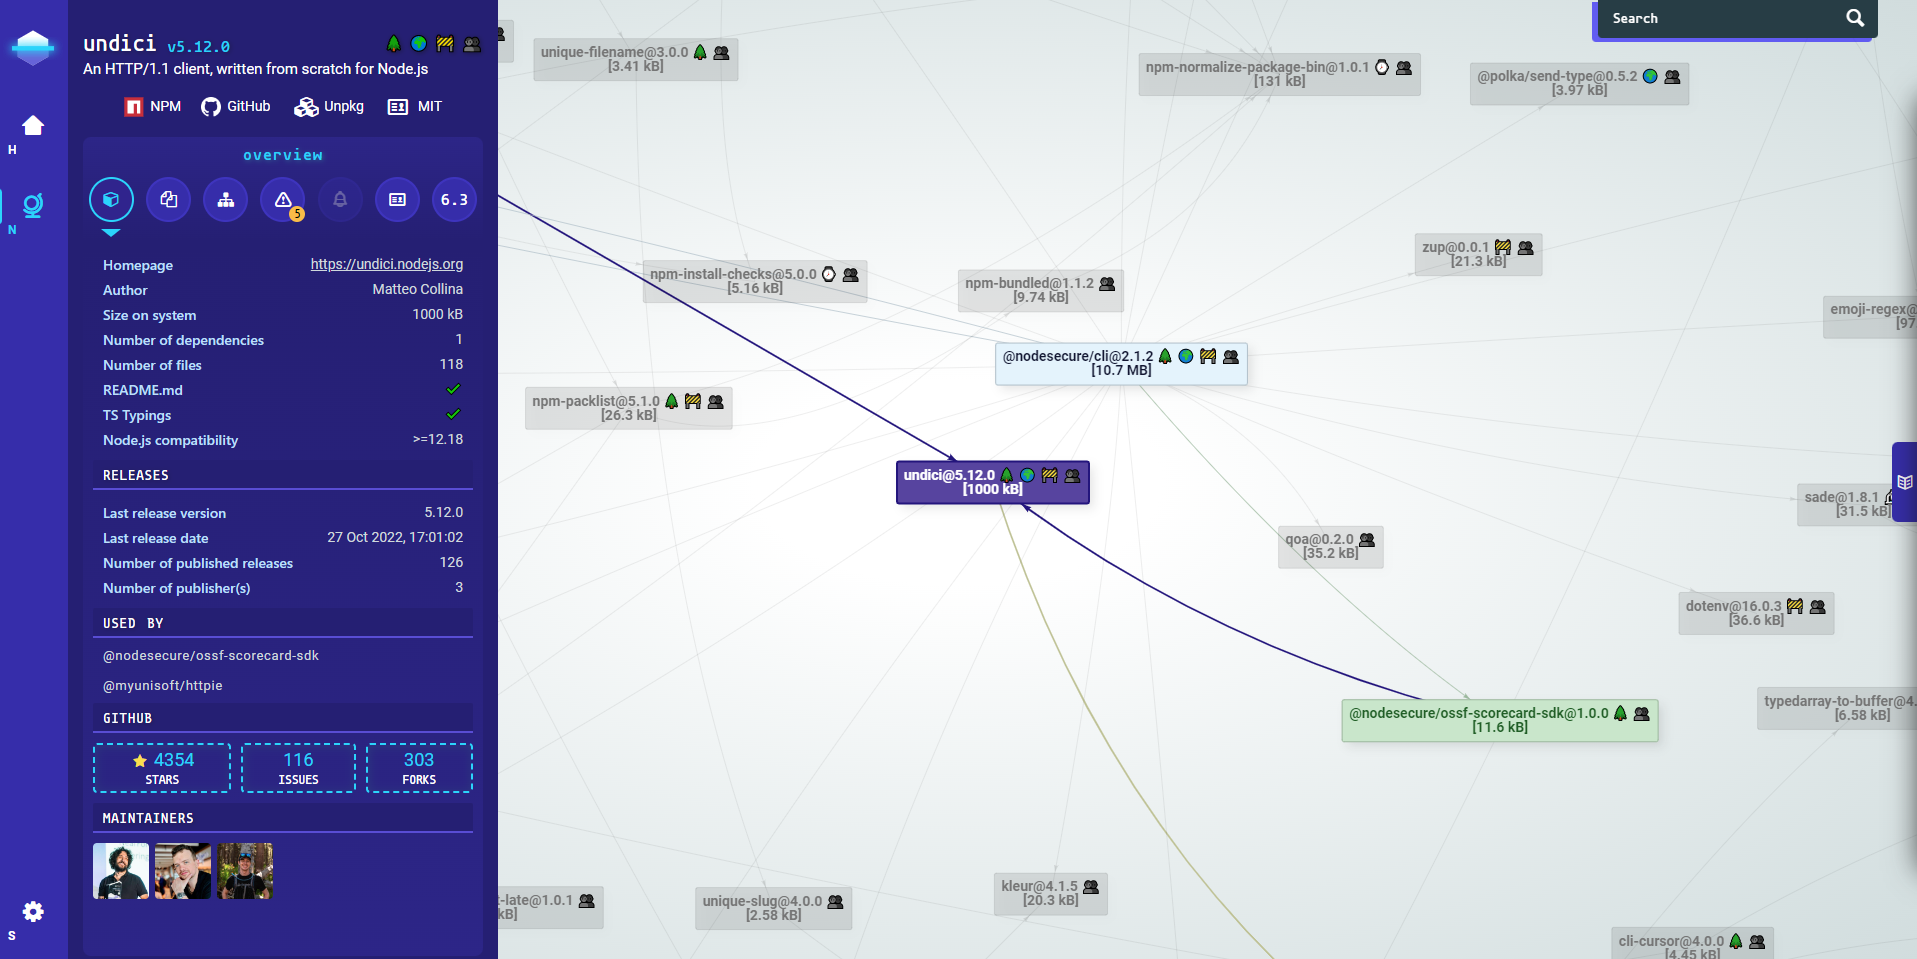Image resolution: width=1917 pixels, height=959 pixels.
Task: Open the warnings tab with badge 5
Action: (x=283, y=200)
